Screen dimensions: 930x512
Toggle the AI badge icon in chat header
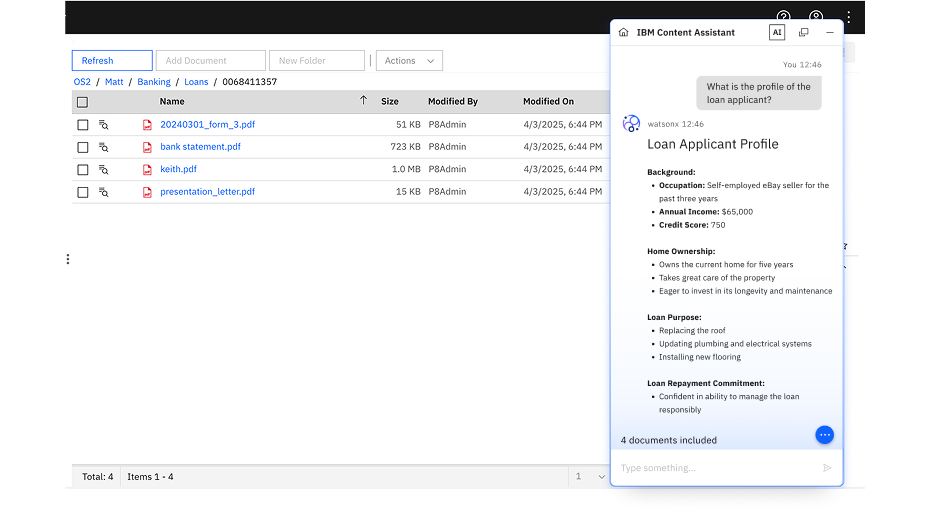point(776,33)
